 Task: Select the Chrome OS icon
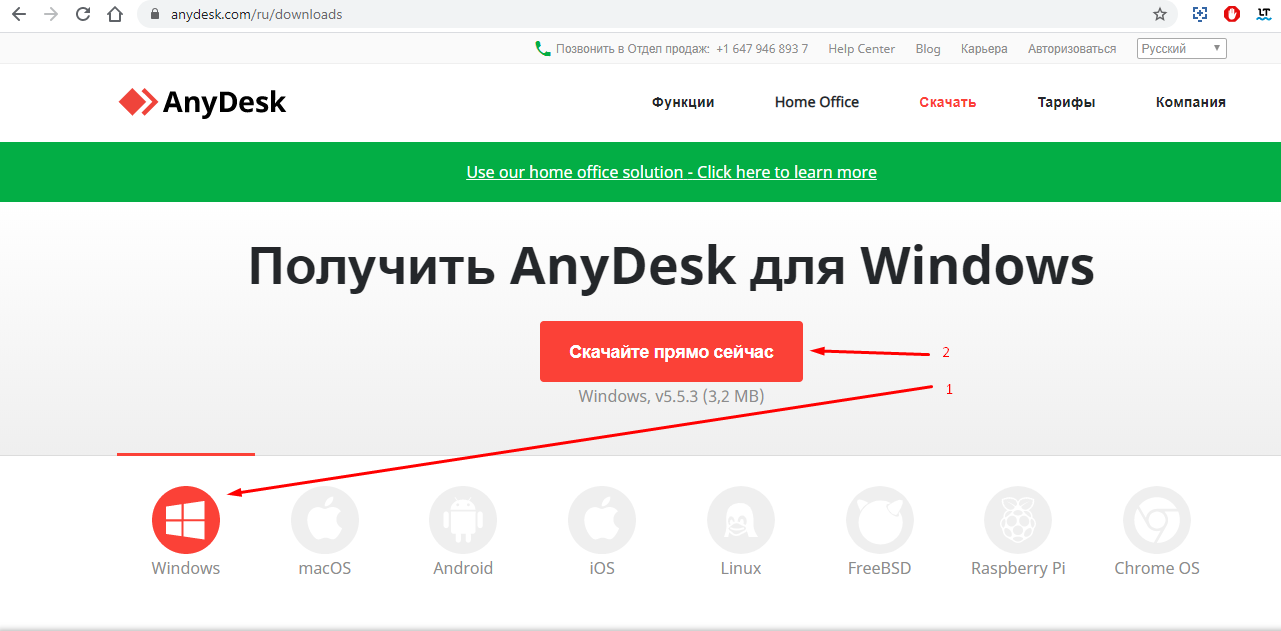[x=1157, y=520]
